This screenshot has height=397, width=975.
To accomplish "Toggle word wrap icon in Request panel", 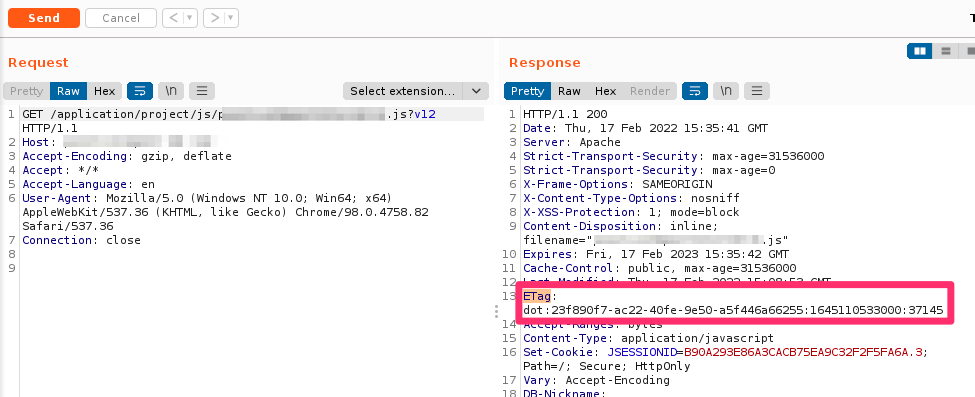I will coord(140,91).
